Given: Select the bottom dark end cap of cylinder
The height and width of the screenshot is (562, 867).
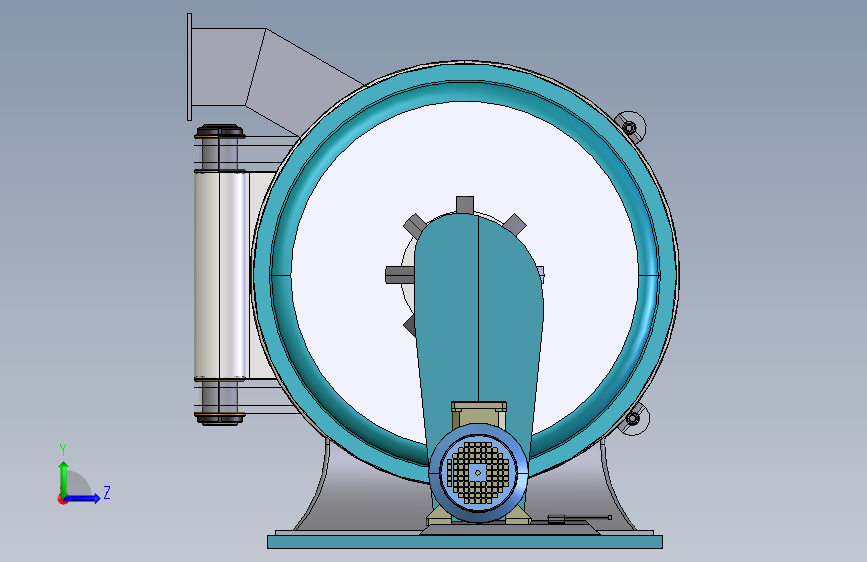Looking at the screenshot, I should [220, 418].
